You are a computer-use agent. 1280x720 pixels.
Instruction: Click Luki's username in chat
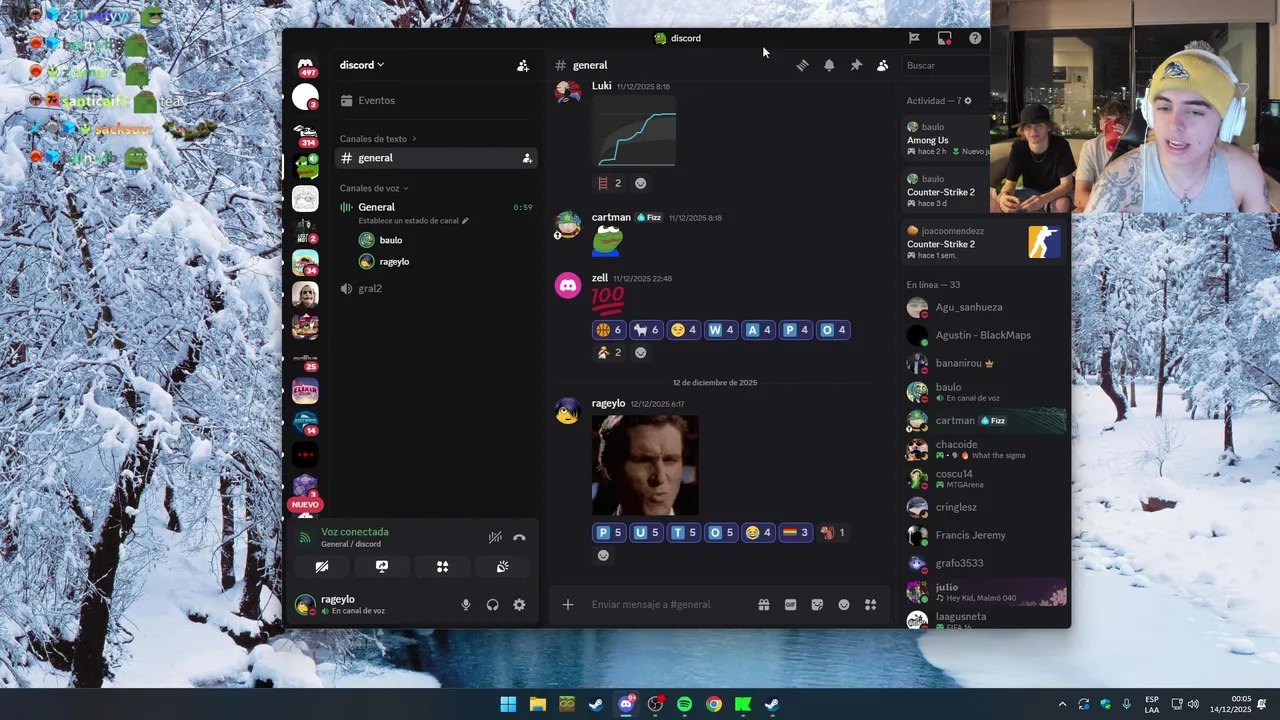click(601, 86)
